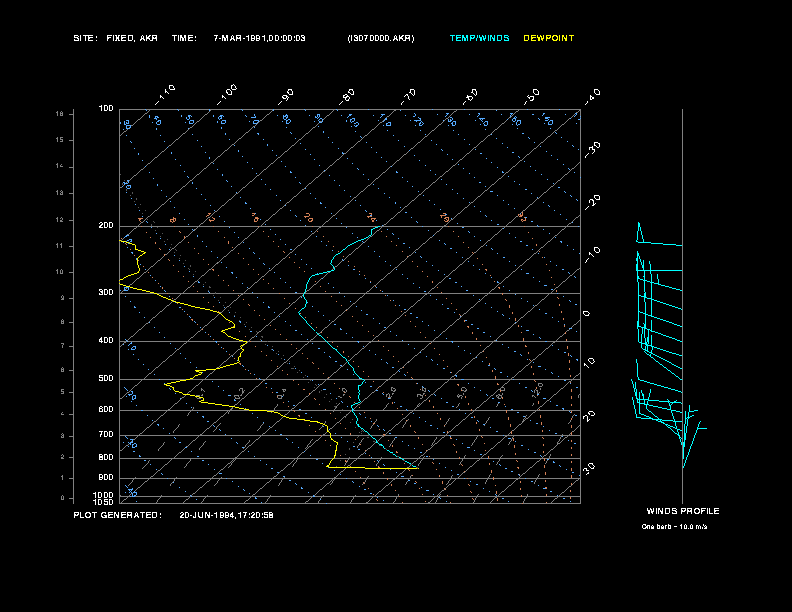The image size is (792, 612).
Task: Click the 12 label on height scale
Action: coord(60,220)
